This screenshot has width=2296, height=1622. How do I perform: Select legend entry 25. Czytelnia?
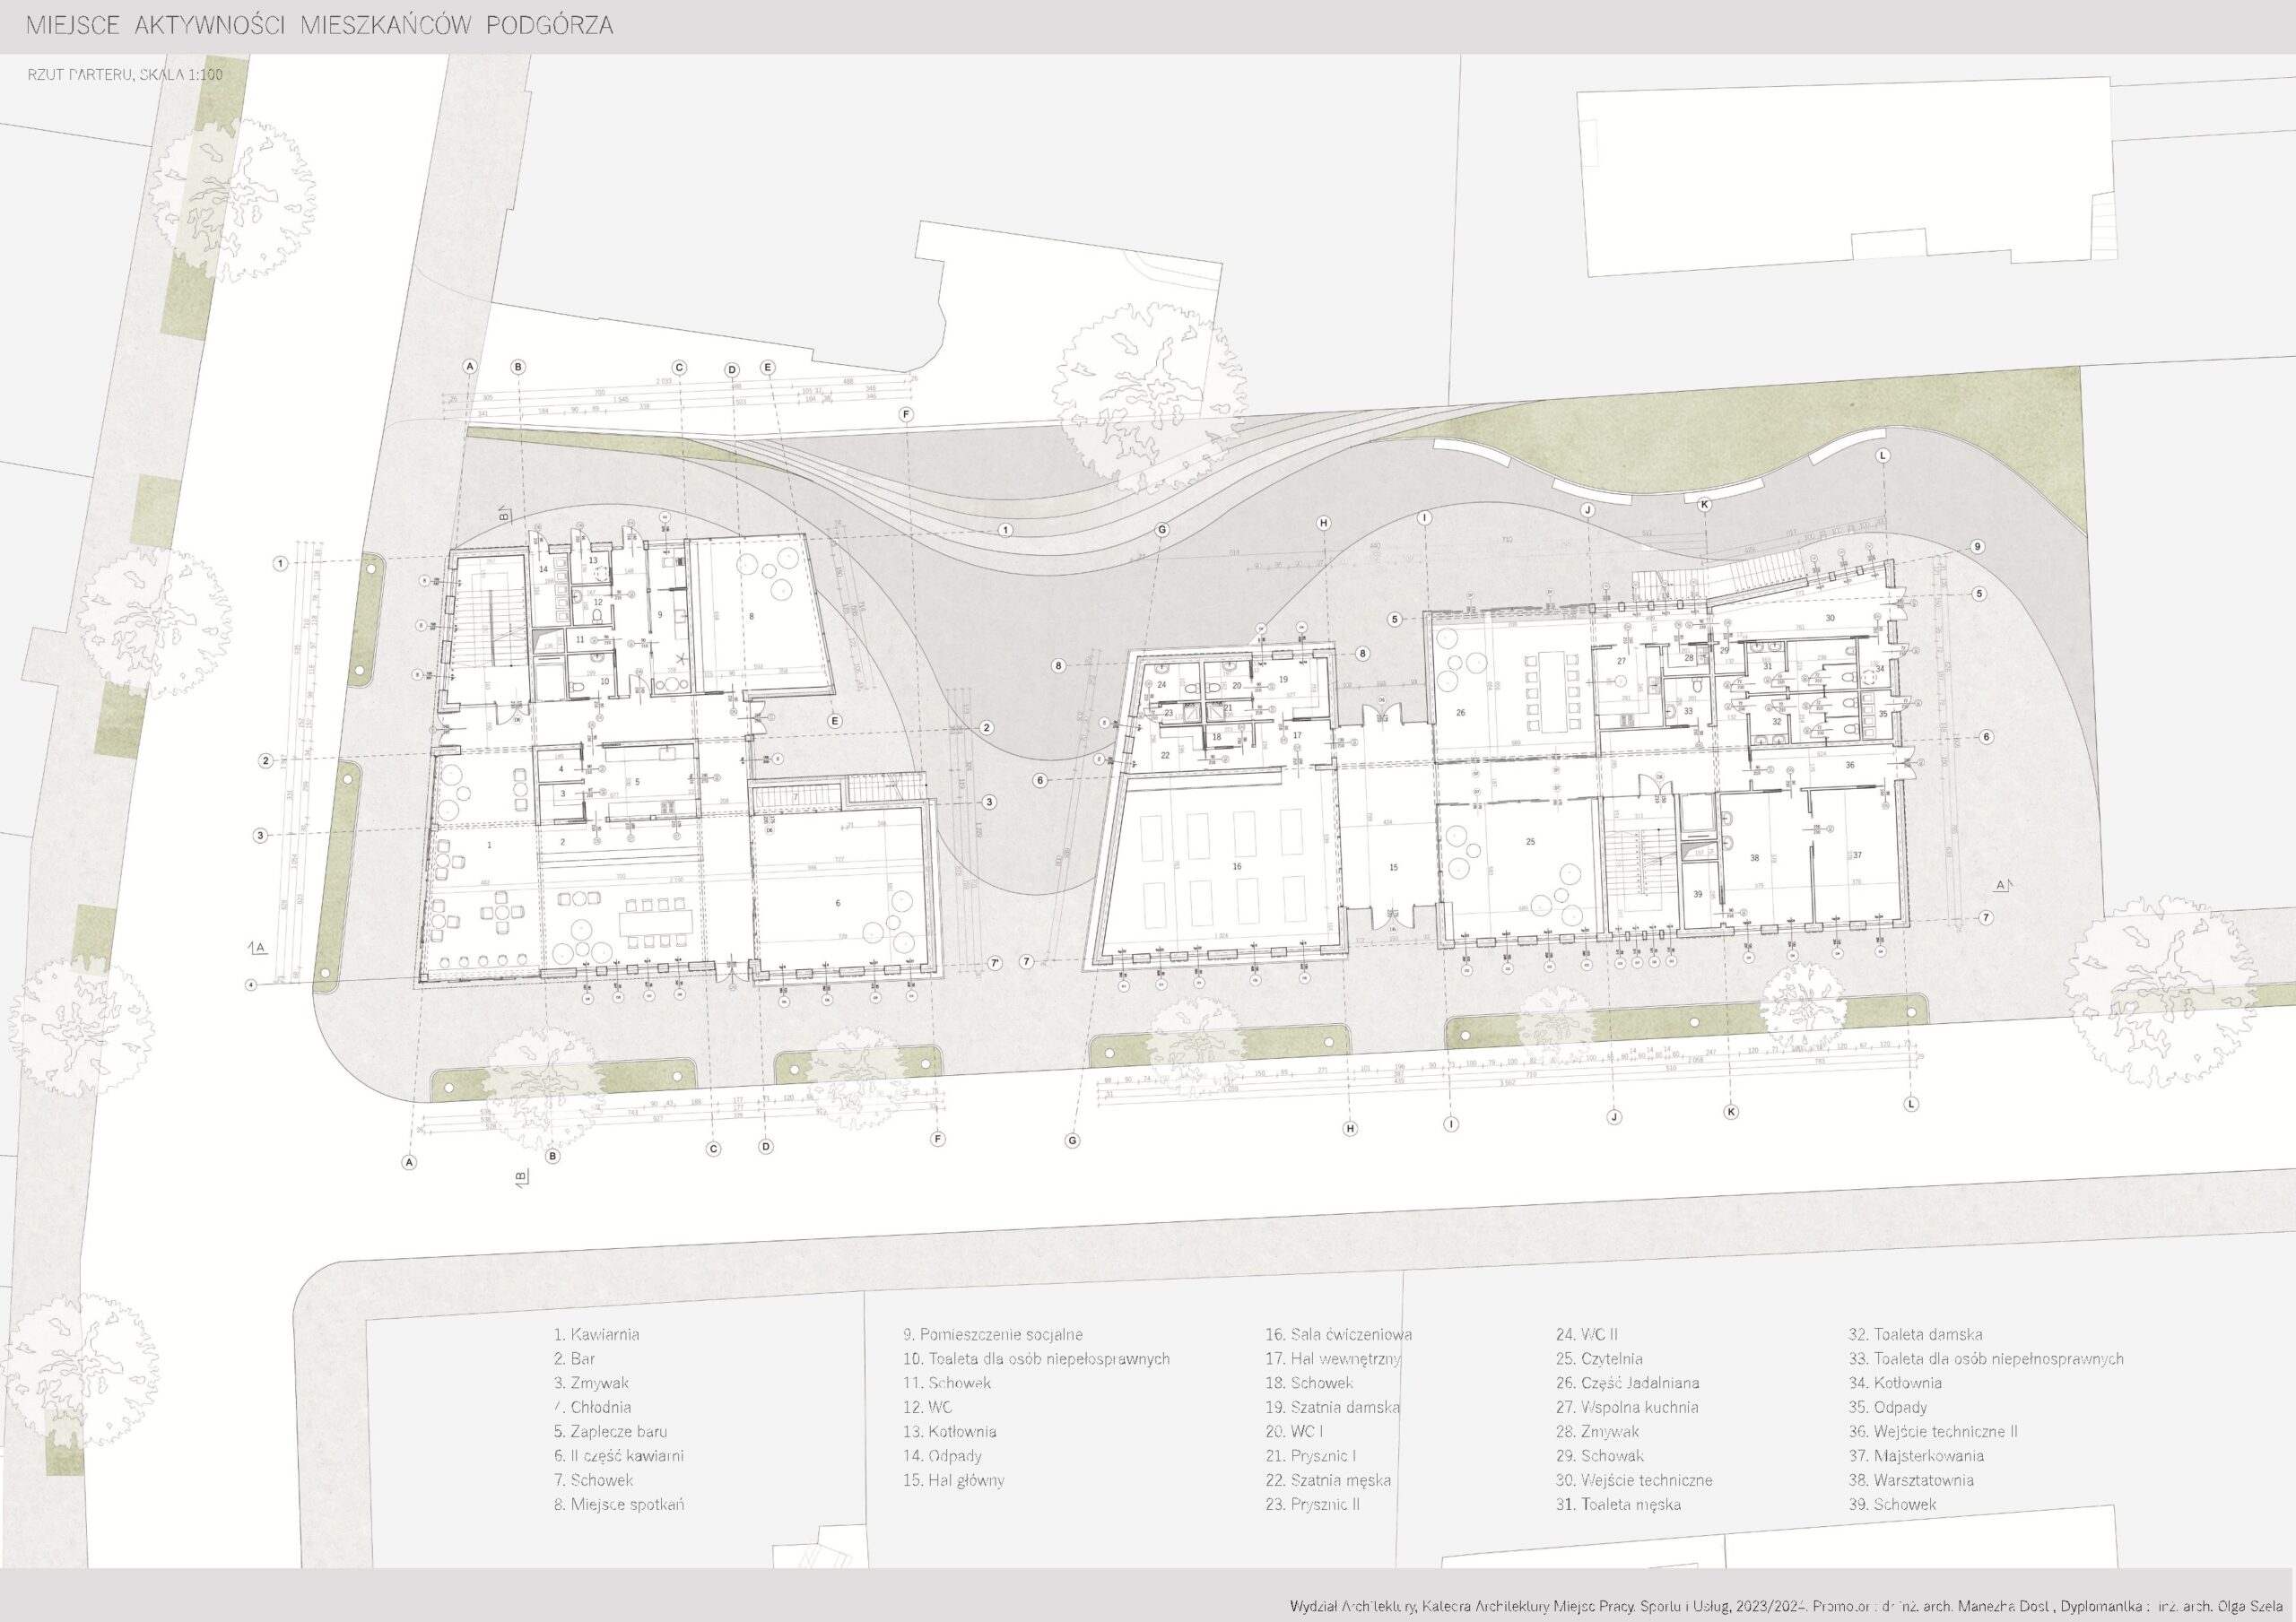1599,1358
